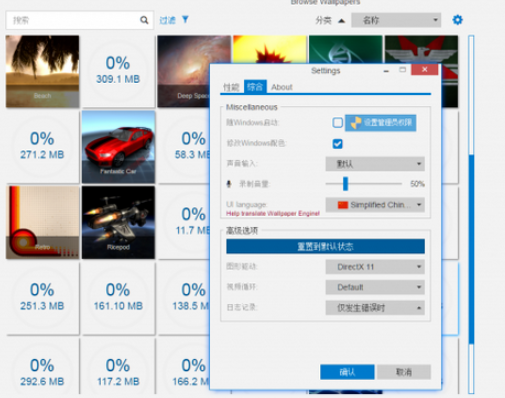This screenshot has height=398, width=505.
Task: Click the search magnifier icon
Action: coord(144,20)
